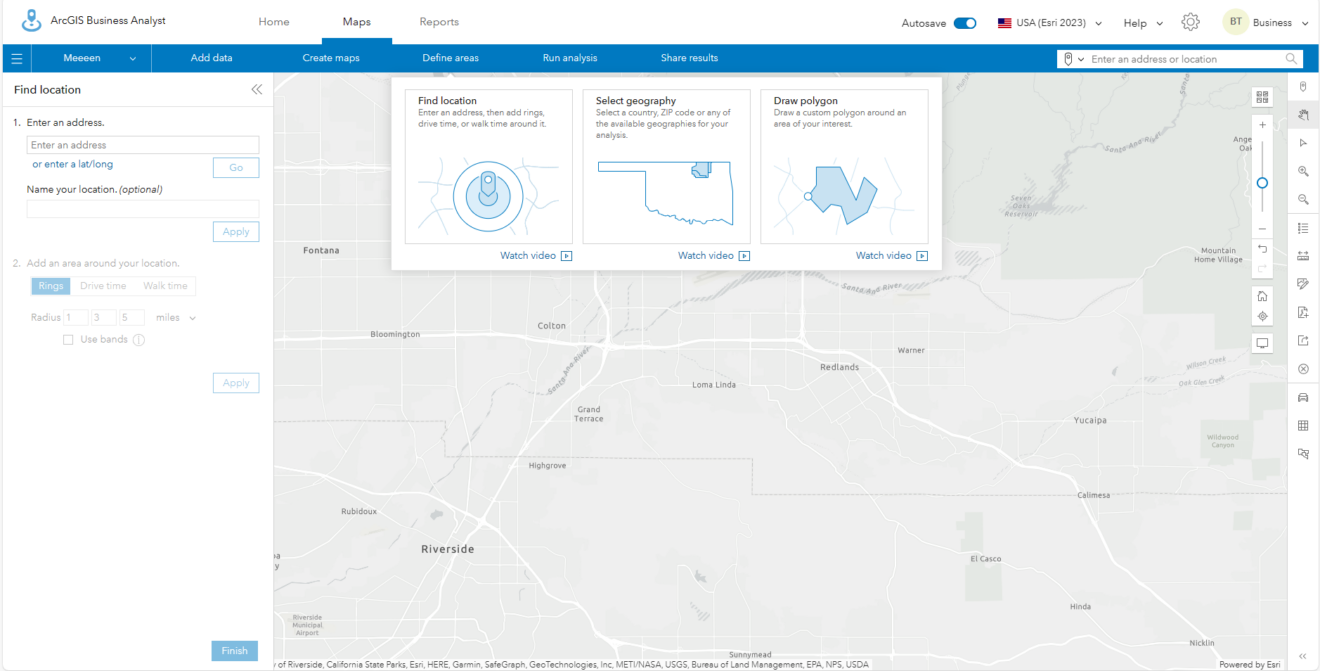The height and width of the screenshot is (671, 1320).
Task: Open the miles units dropdown
Action: coord(176,318)
